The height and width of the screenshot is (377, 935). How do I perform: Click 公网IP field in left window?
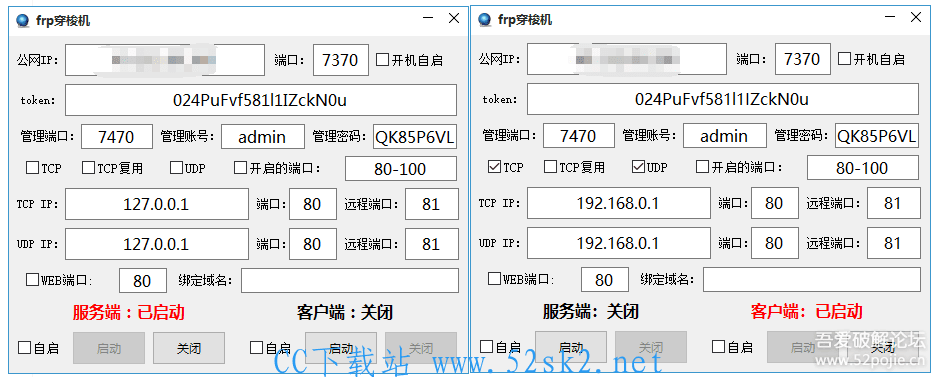click(x=165, y=60)
